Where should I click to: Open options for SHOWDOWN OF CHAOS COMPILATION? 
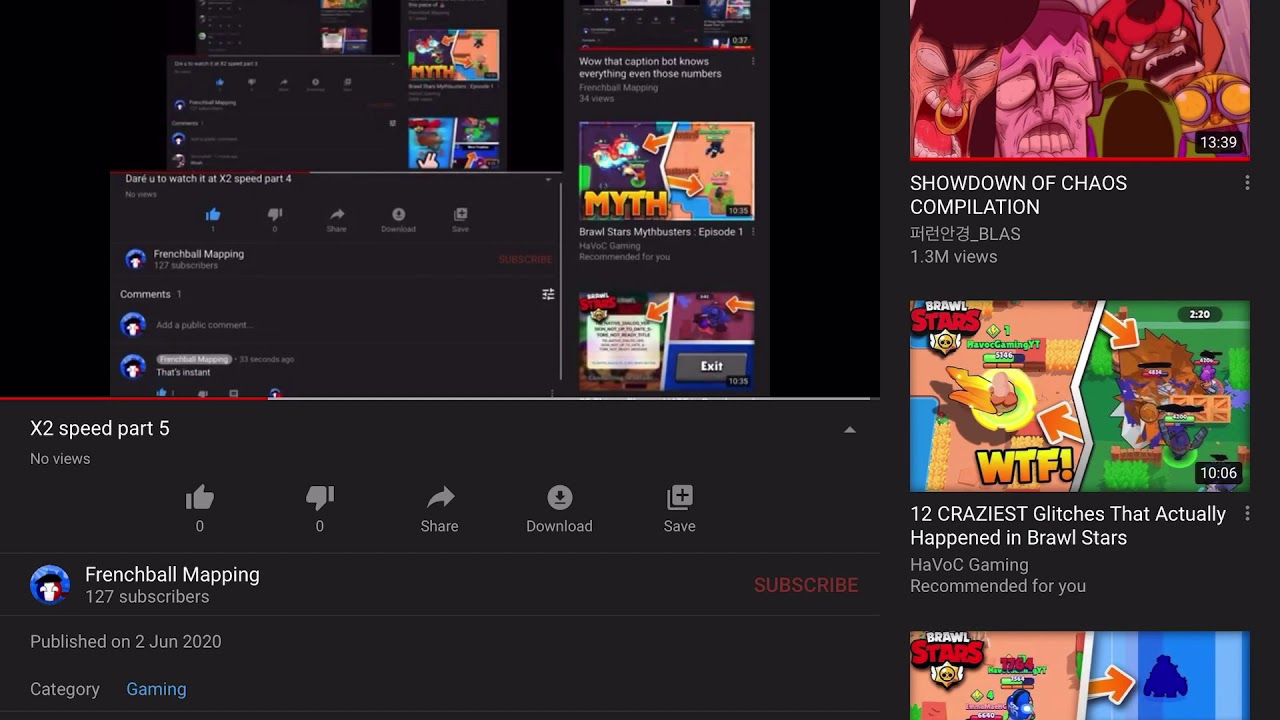tap(1247, 183)
